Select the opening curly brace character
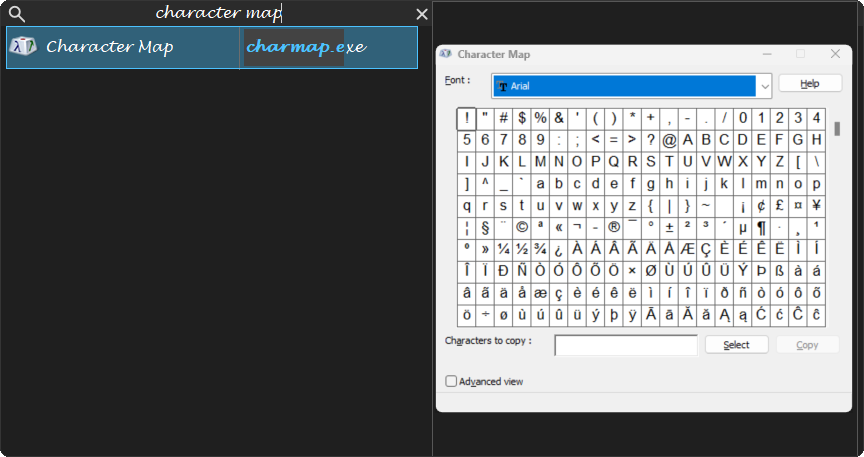Image resolution: width=864 pixels, height=457 pixels. tap(651, 206)
